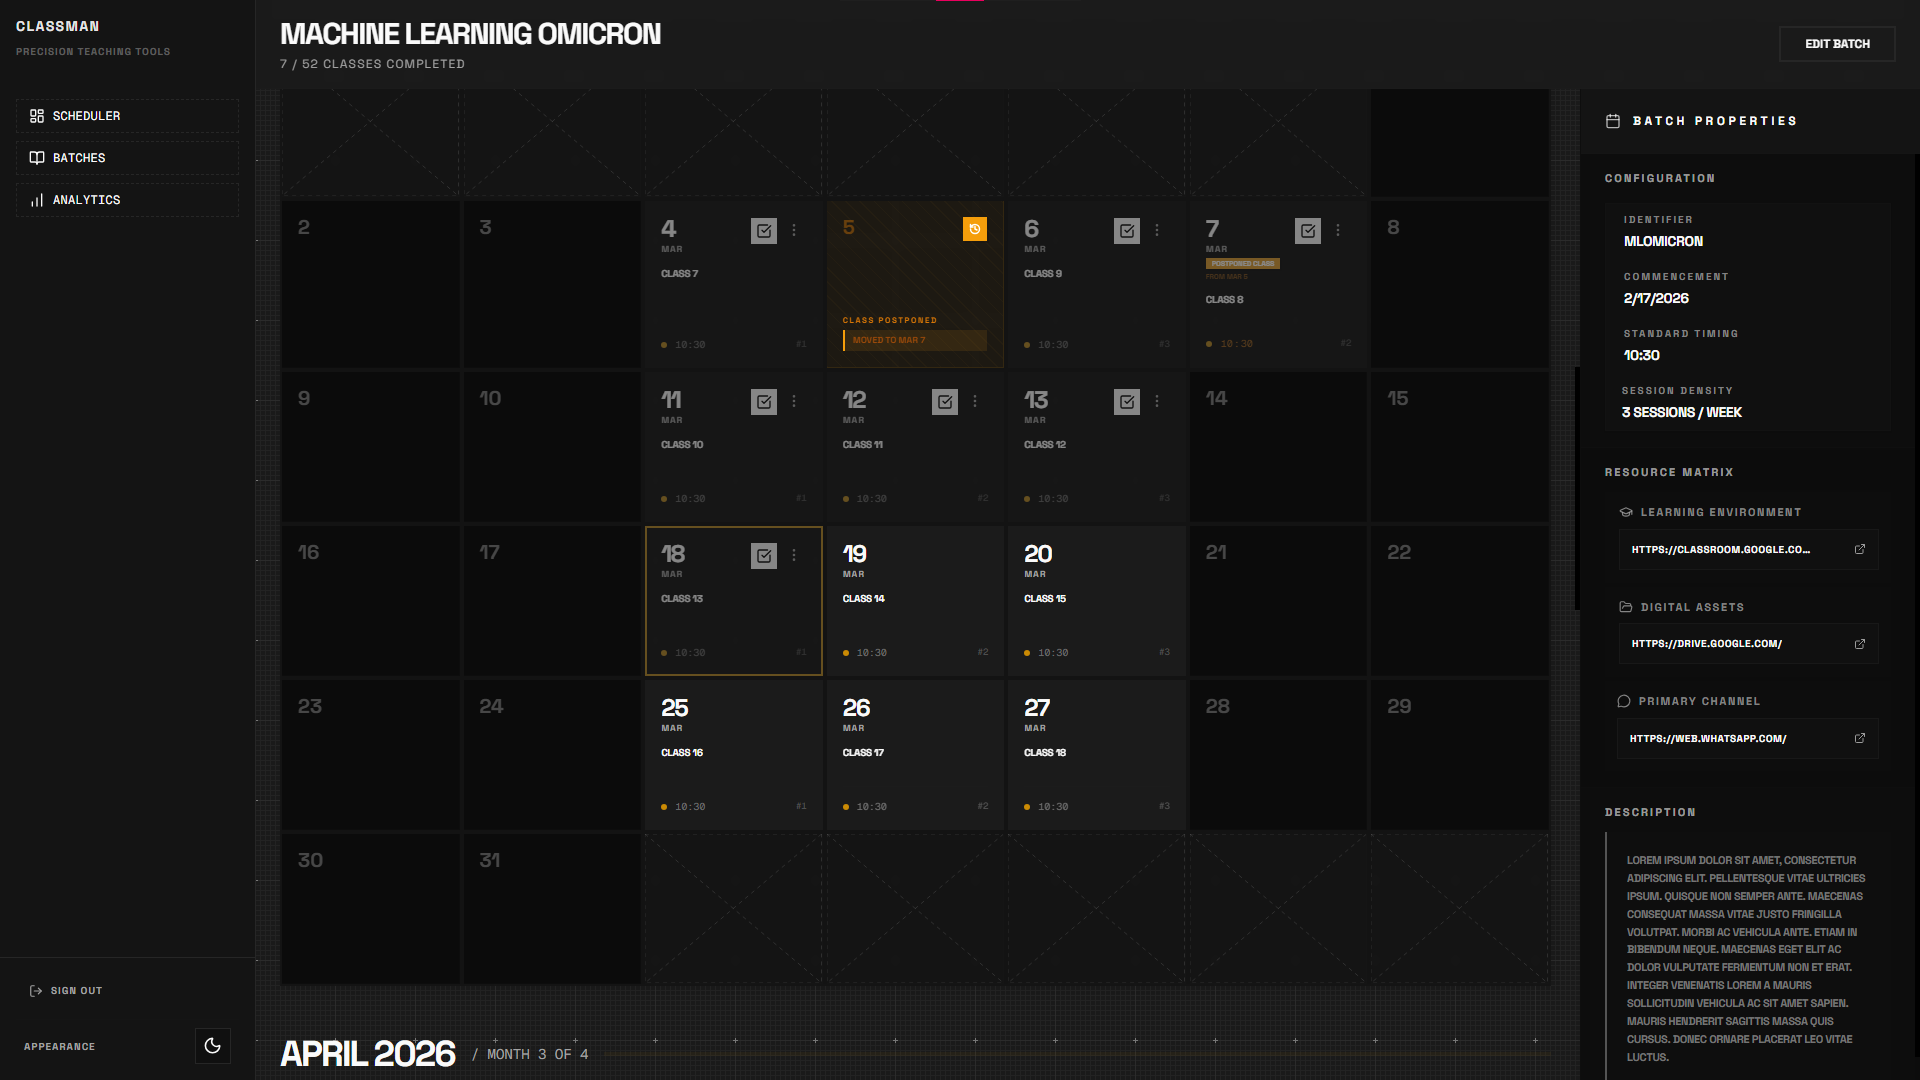This screenshot has width=1920, height=1080.
Task: Click the postponed clock icon on March 5
Action: tap(974, 229)
